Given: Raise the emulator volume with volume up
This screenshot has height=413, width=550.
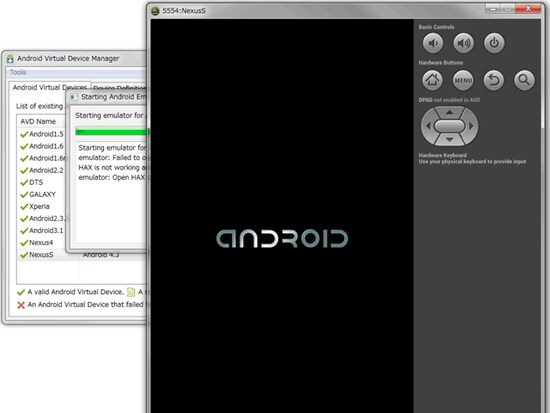Looking at the screenshot, I should tap(463, 43).
